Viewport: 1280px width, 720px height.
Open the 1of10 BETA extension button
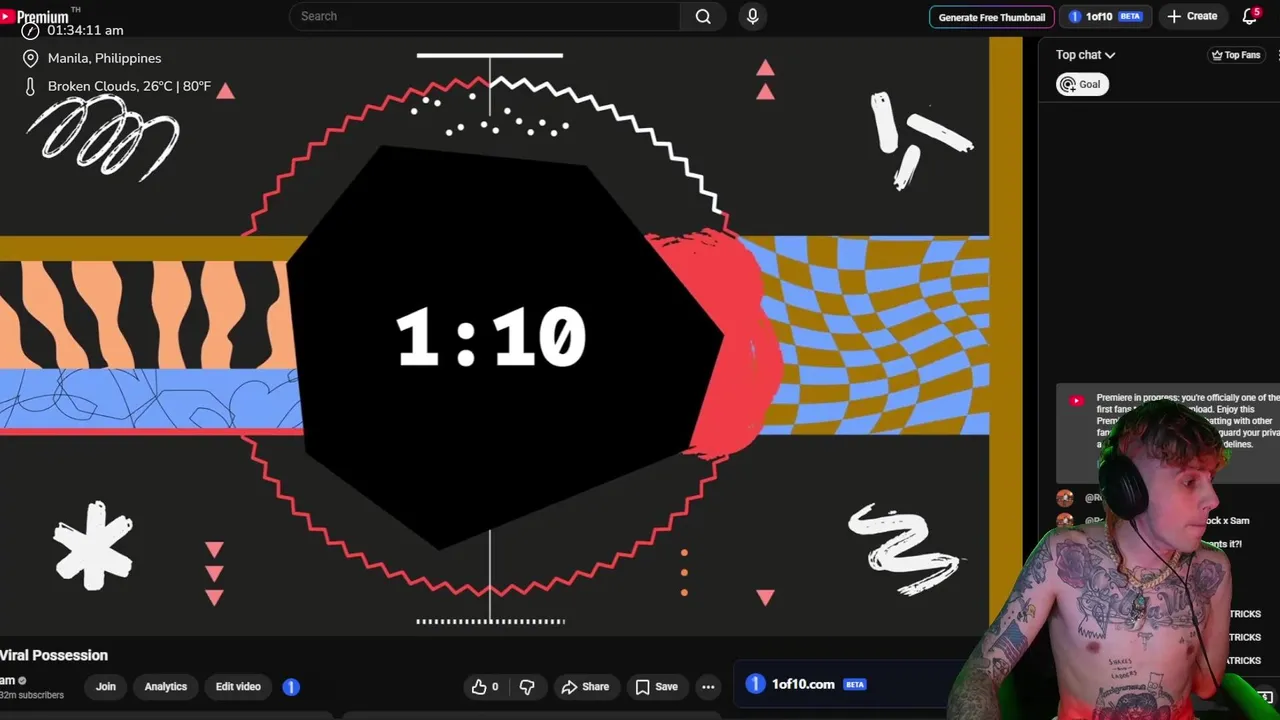point(1105,17)
